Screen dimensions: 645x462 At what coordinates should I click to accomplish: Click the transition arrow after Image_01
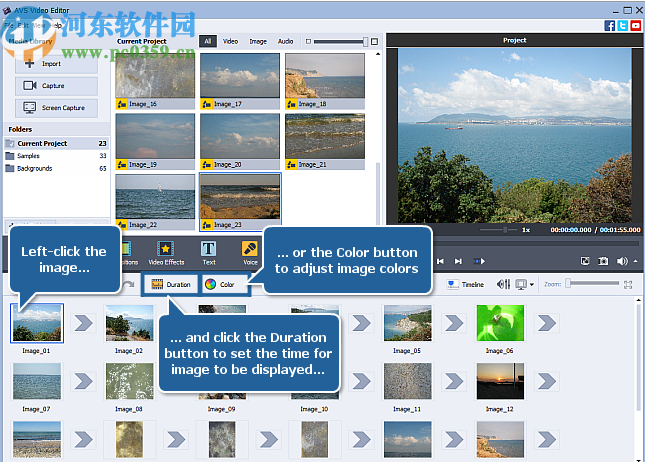[x=84, y=323]
